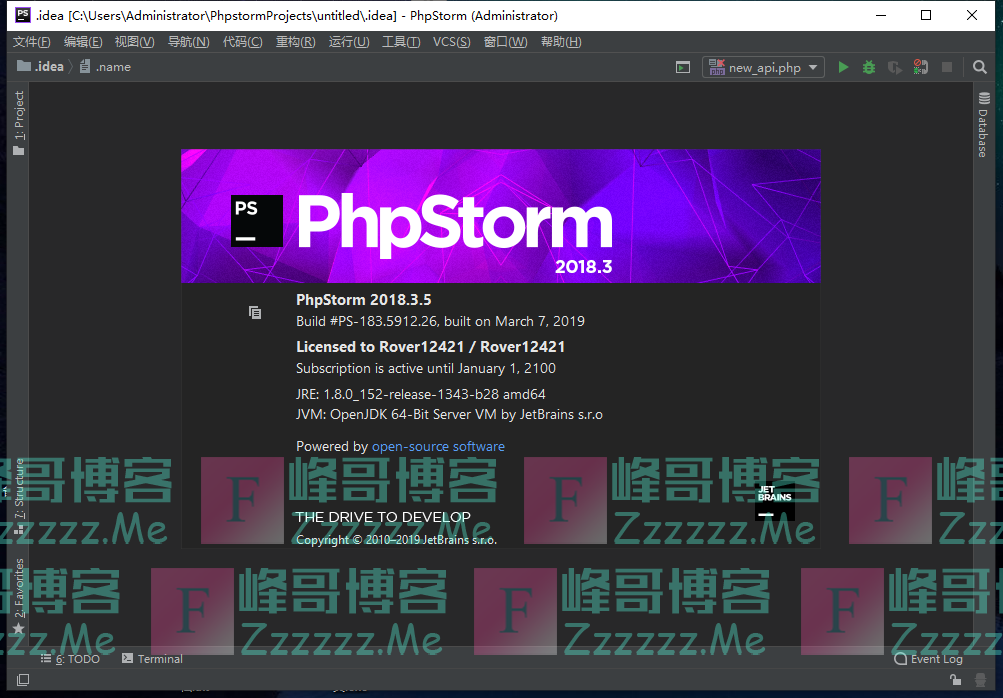Image resolution: width=1003 pixels, height=698 pixels.
Task: Minimize the PhpStorm window
Action: click(881, 15)
